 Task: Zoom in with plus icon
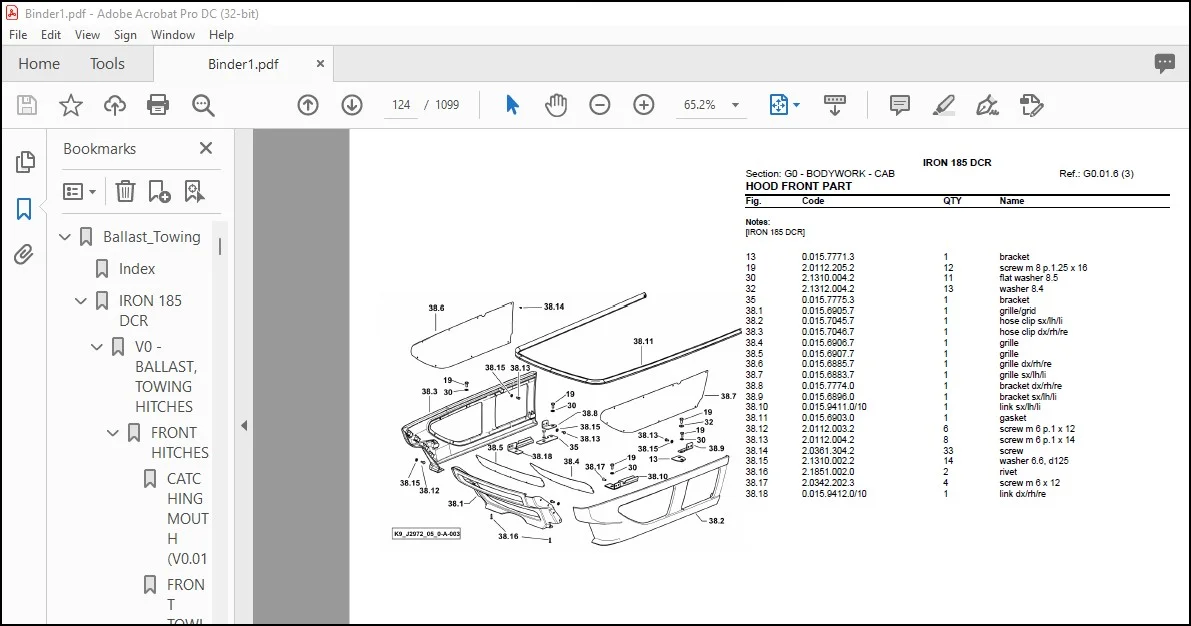643,105
